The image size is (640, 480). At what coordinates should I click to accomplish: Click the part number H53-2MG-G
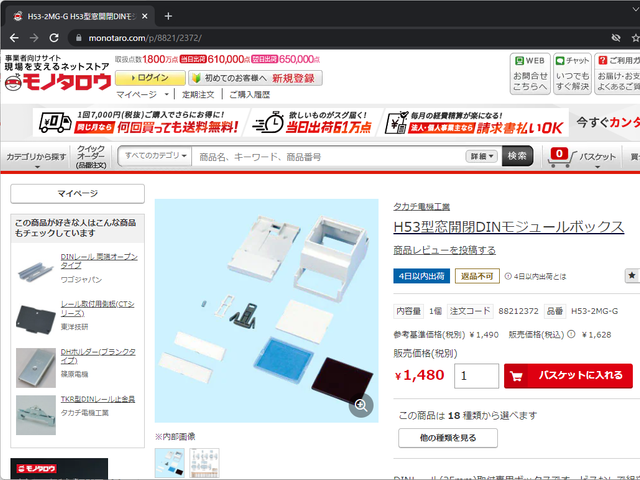pos(594,311)
